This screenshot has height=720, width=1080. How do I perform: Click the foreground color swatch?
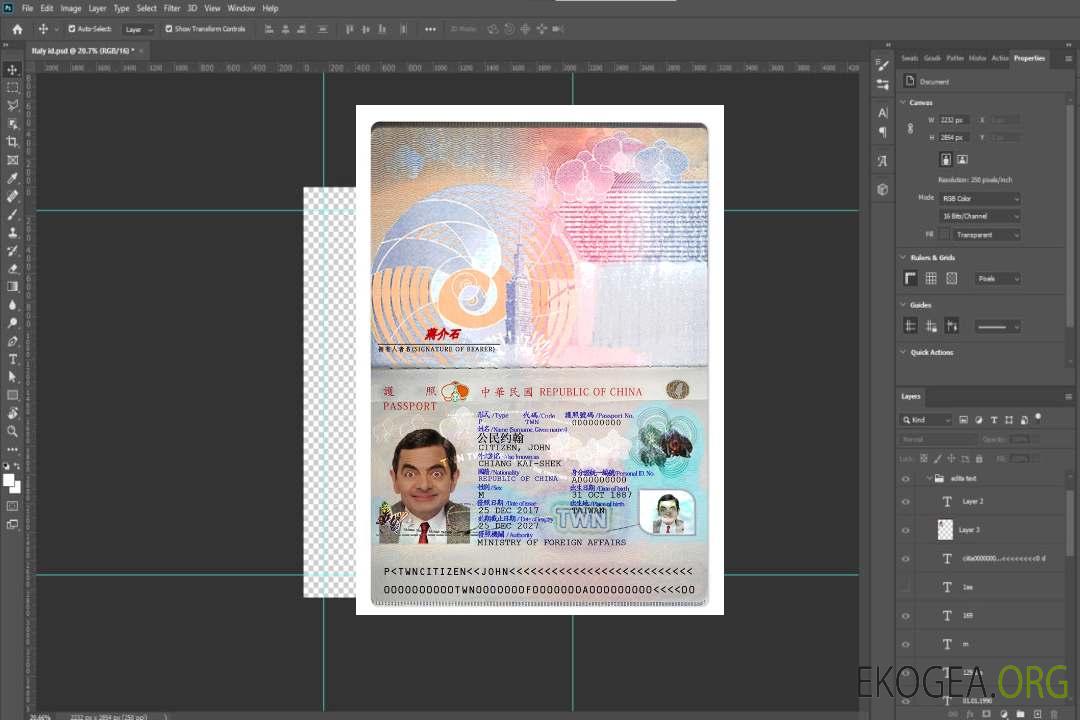click(8, 480)
